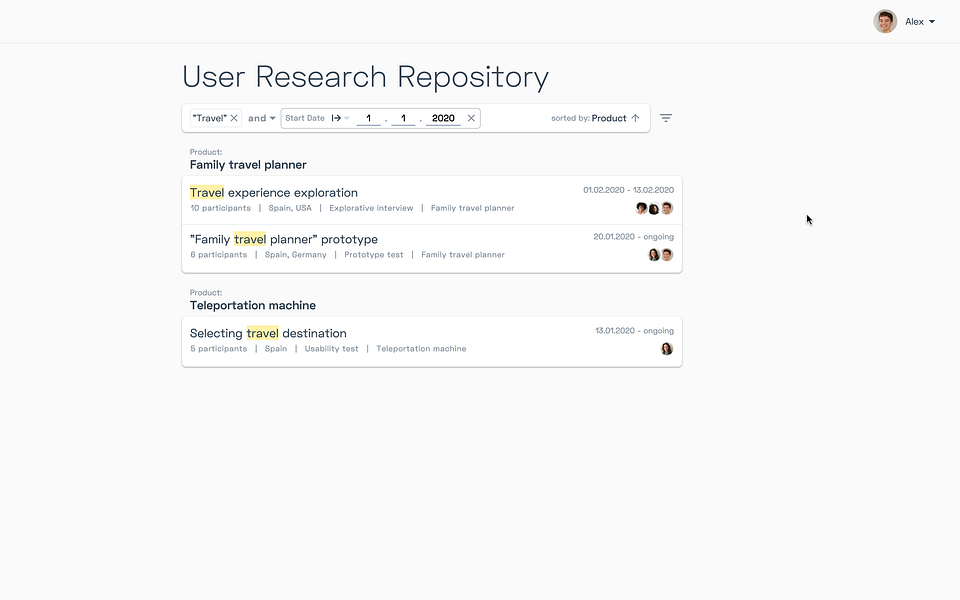Screen dimensions: 960x600
Task: Clear the Start Date filter
Action: (471, 118)
